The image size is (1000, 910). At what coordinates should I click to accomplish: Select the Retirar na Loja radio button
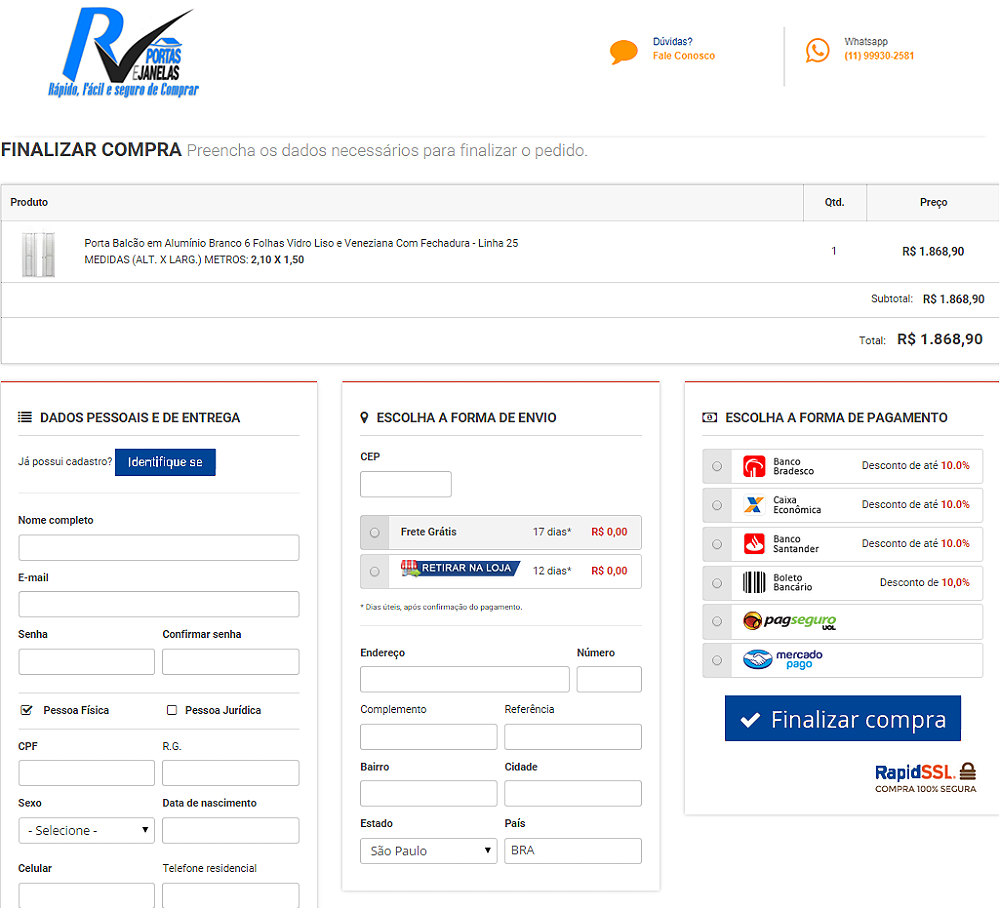375,571
